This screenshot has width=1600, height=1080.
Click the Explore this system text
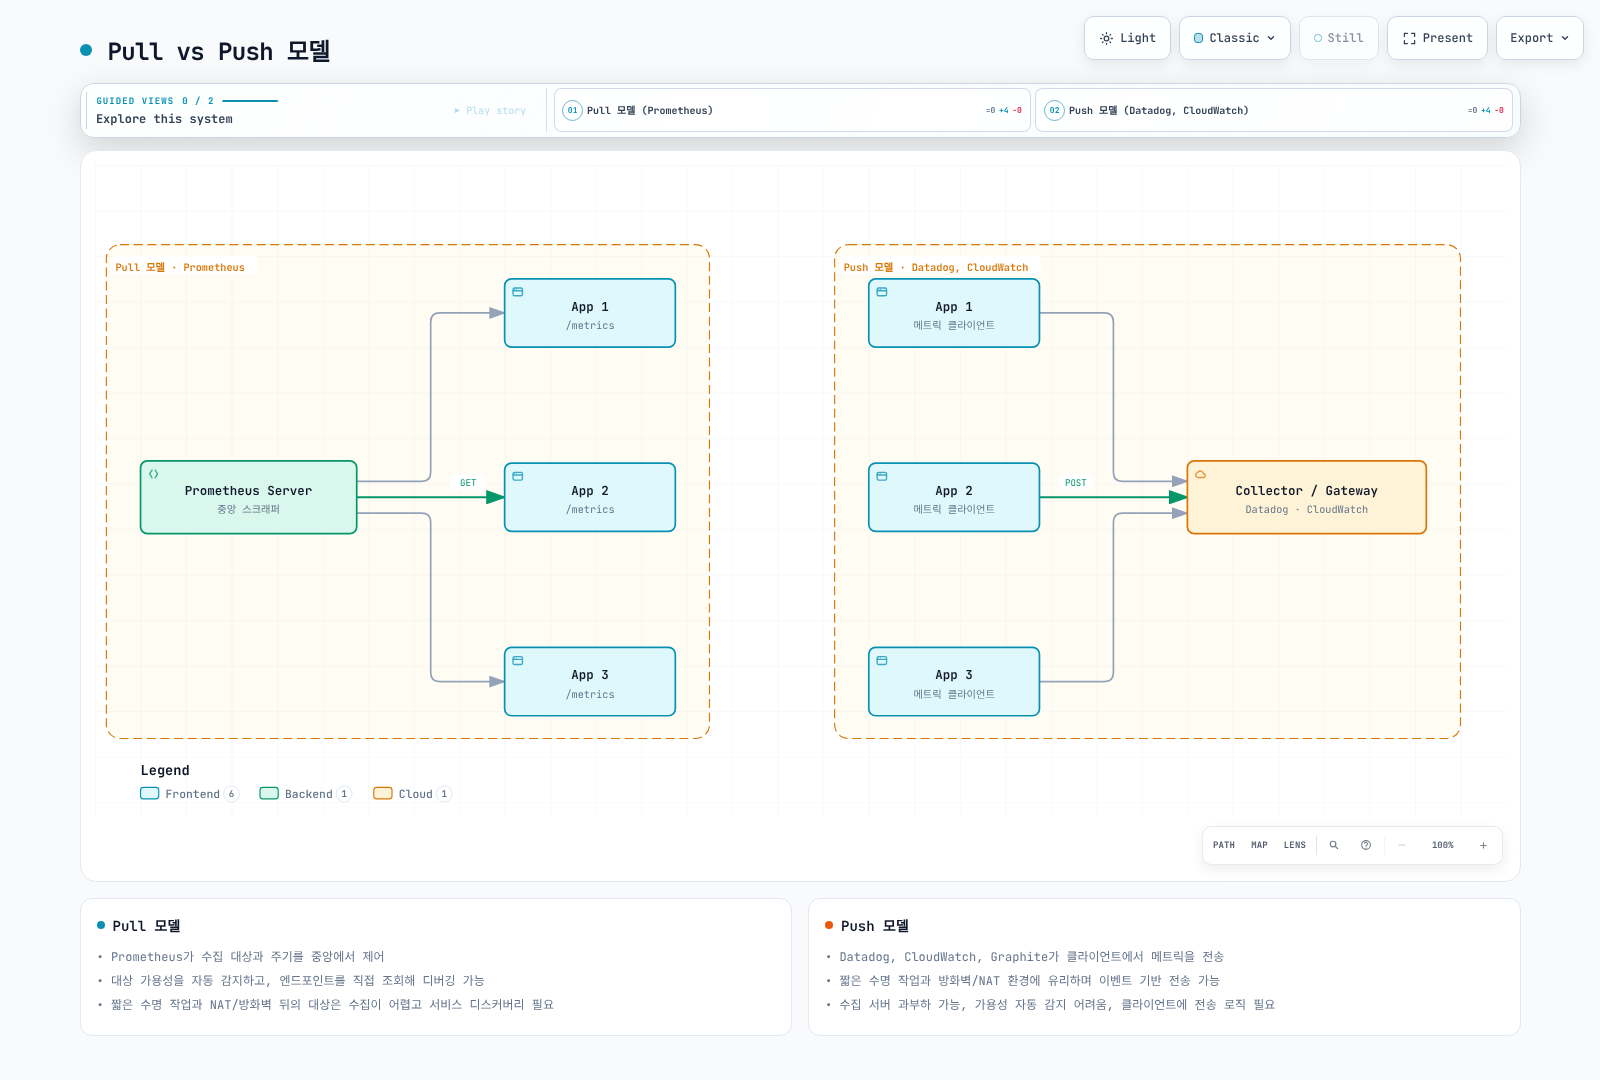(x=164, y=119)
